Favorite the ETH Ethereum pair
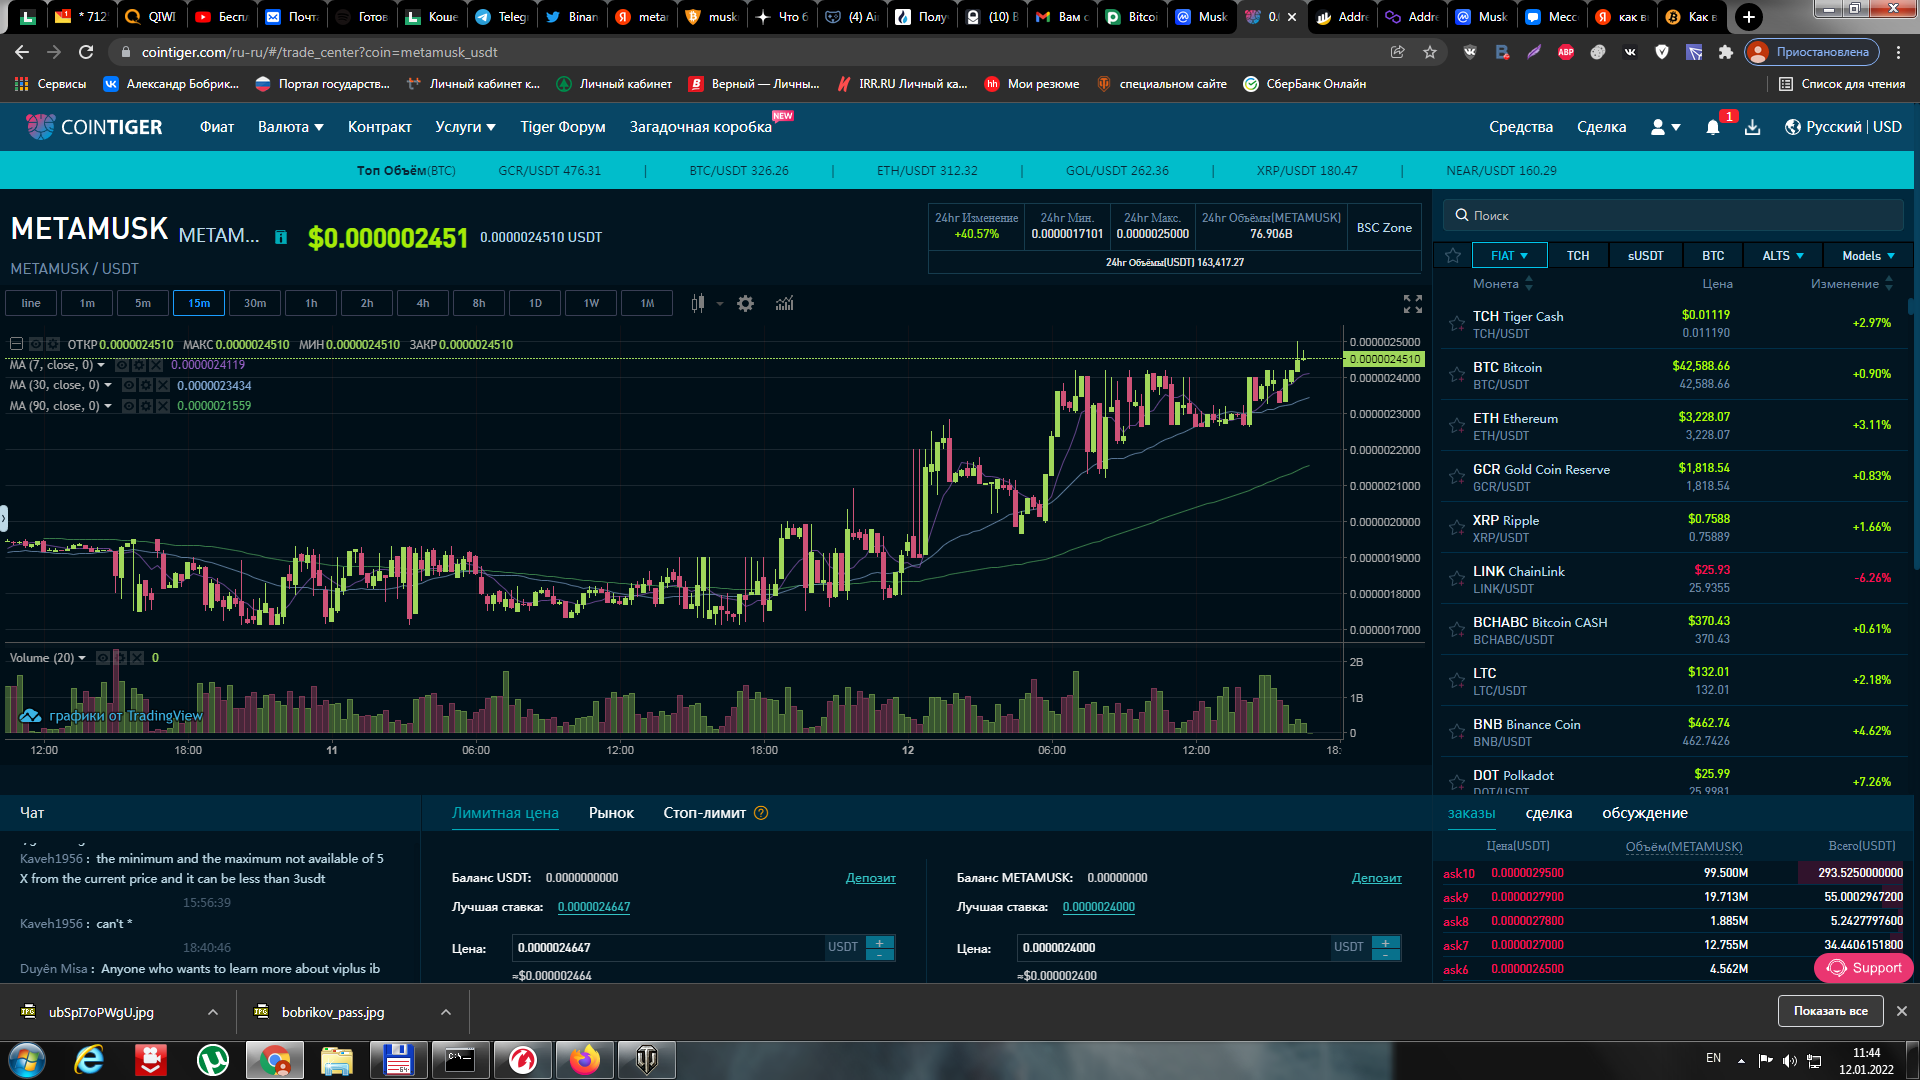Image resolution: width=1920 pixels, height=1080 pixels. tap(1456, 425)
